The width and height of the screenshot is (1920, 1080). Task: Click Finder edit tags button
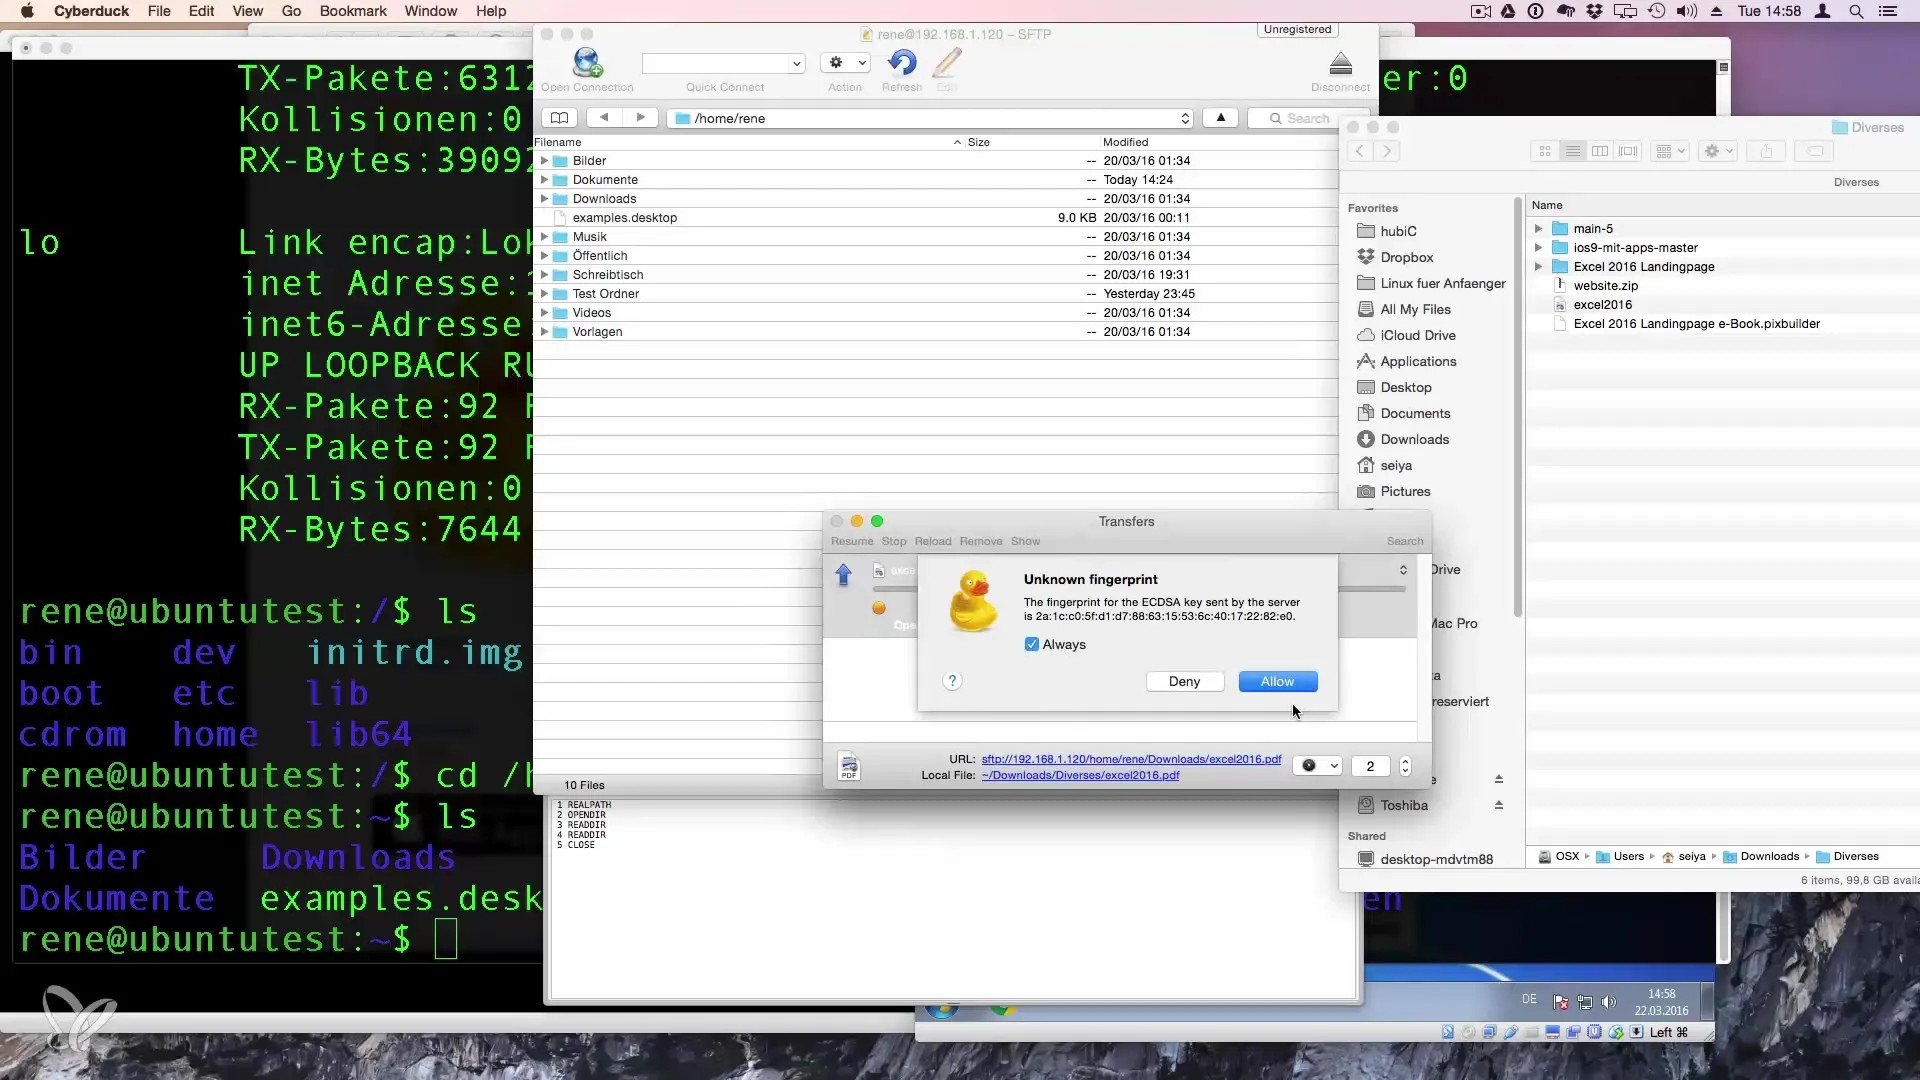point(1815,151)
